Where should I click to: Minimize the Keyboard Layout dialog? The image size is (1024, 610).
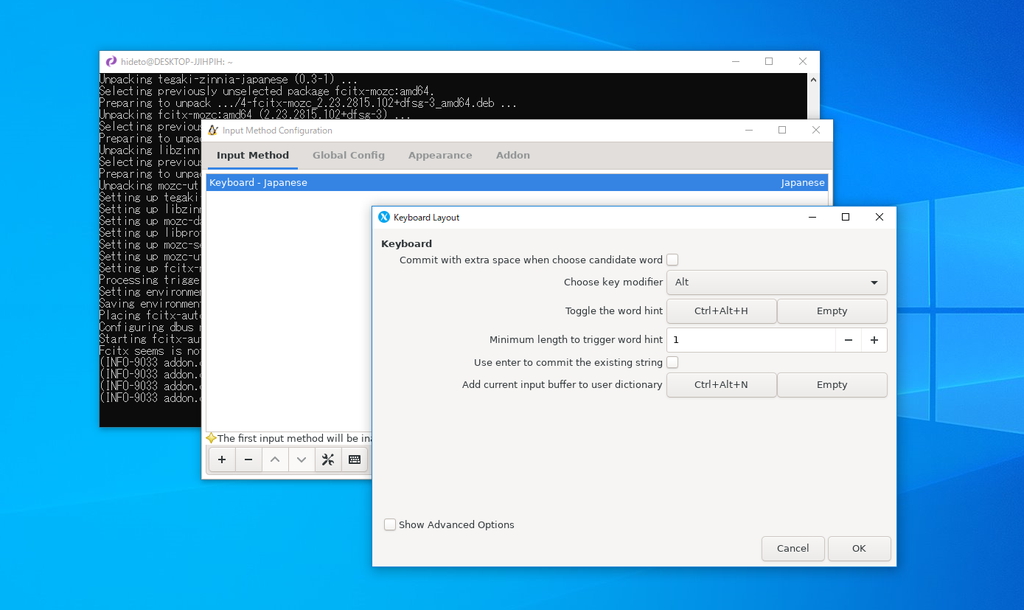[812, 217]
